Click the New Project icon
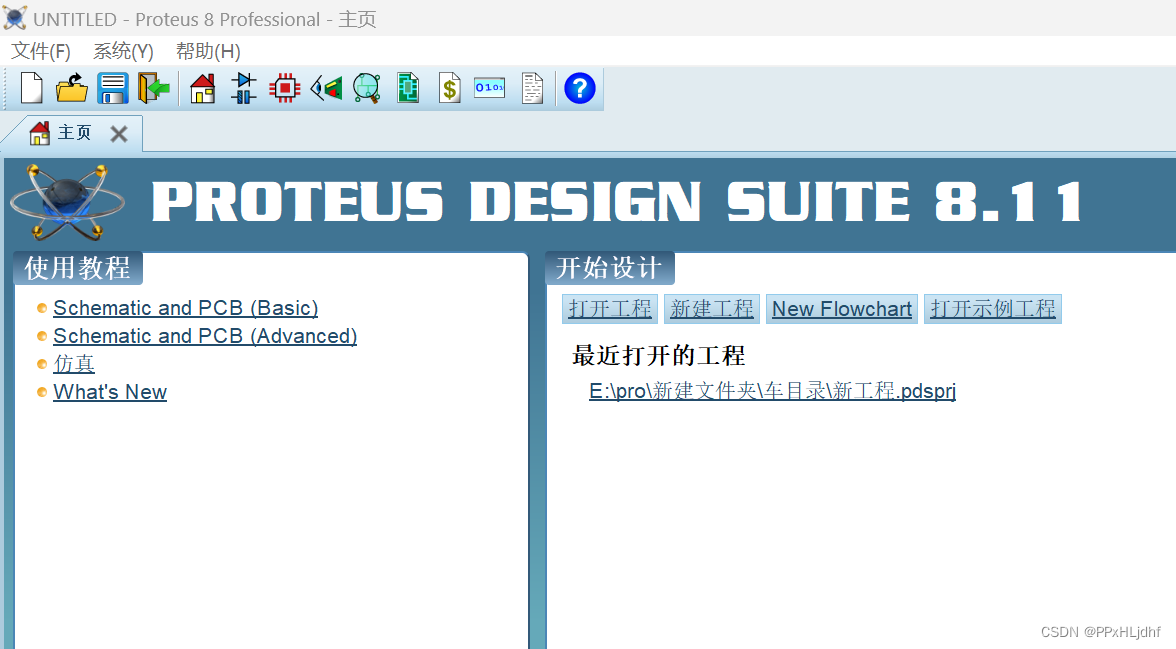The height and width of the screenshot is (649, 1176). click(x=32, y=89)
